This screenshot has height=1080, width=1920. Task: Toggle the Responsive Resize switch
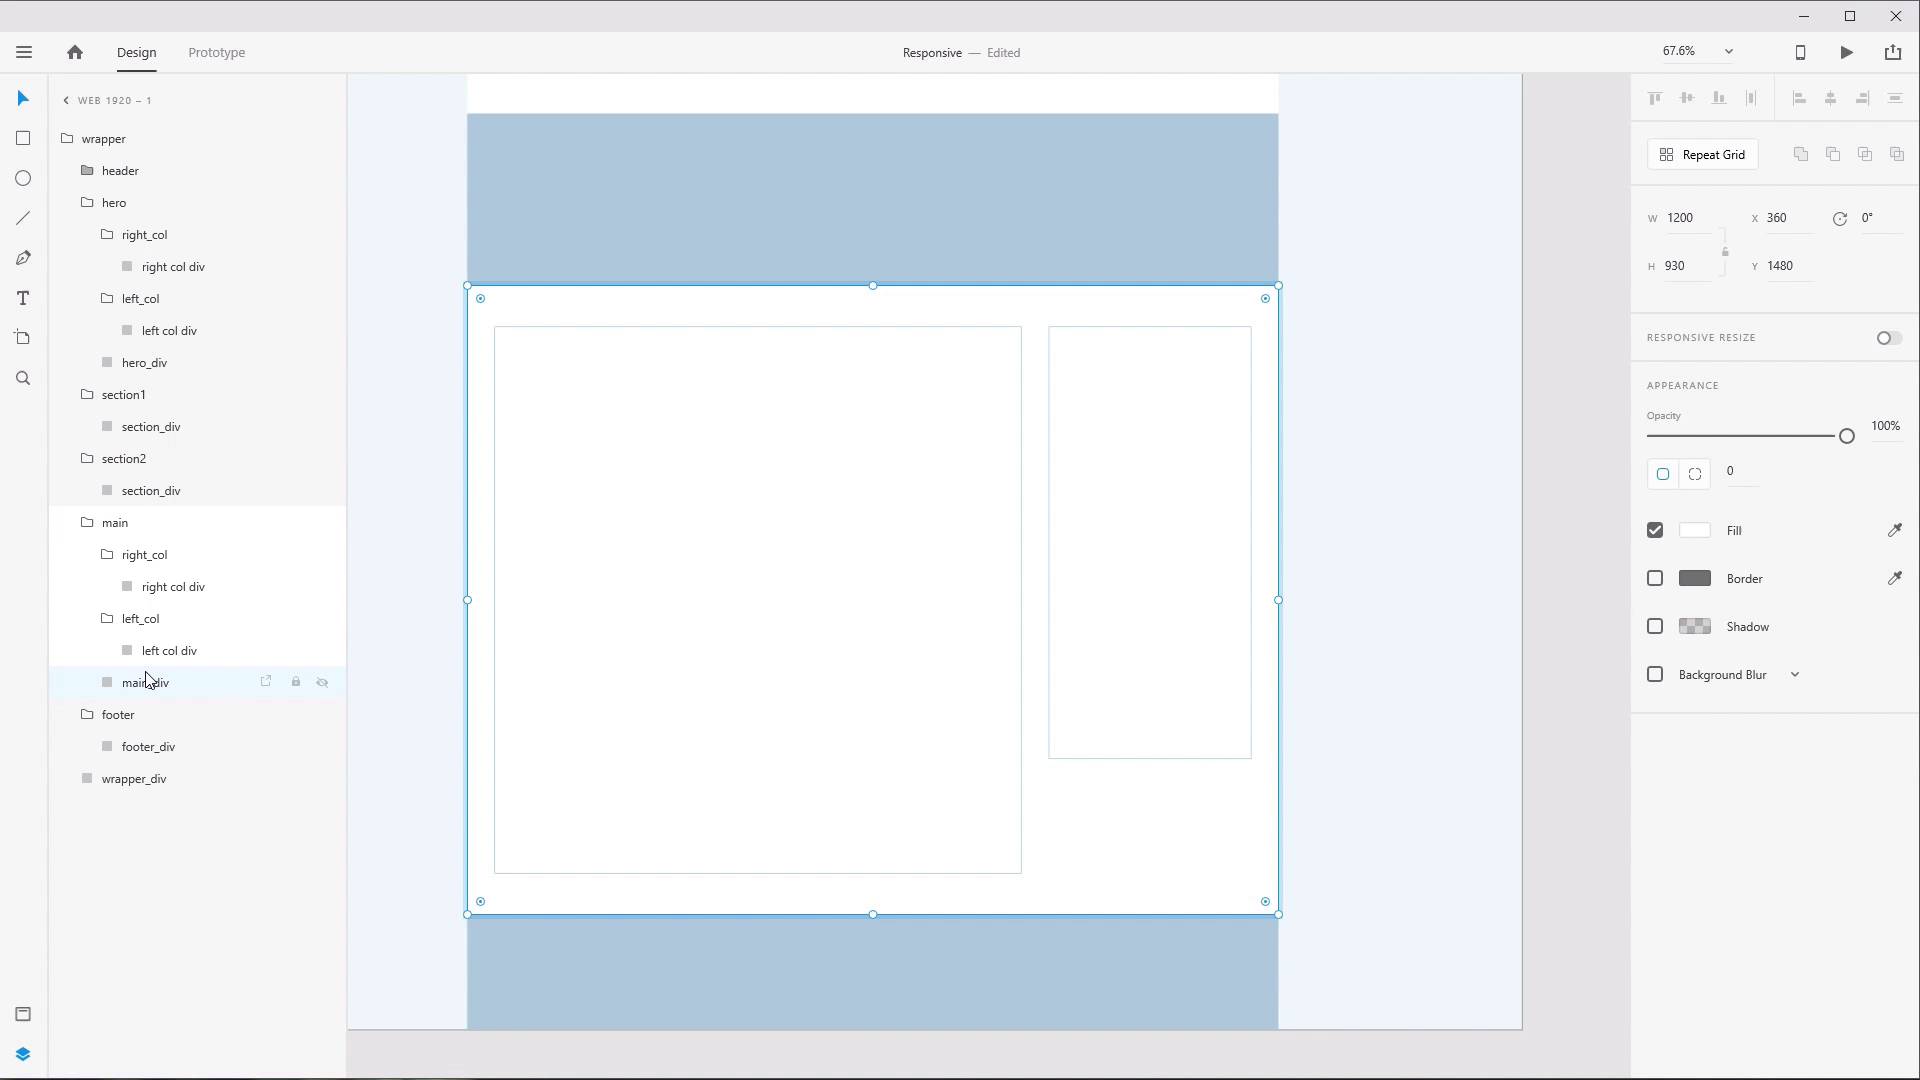1888,338
